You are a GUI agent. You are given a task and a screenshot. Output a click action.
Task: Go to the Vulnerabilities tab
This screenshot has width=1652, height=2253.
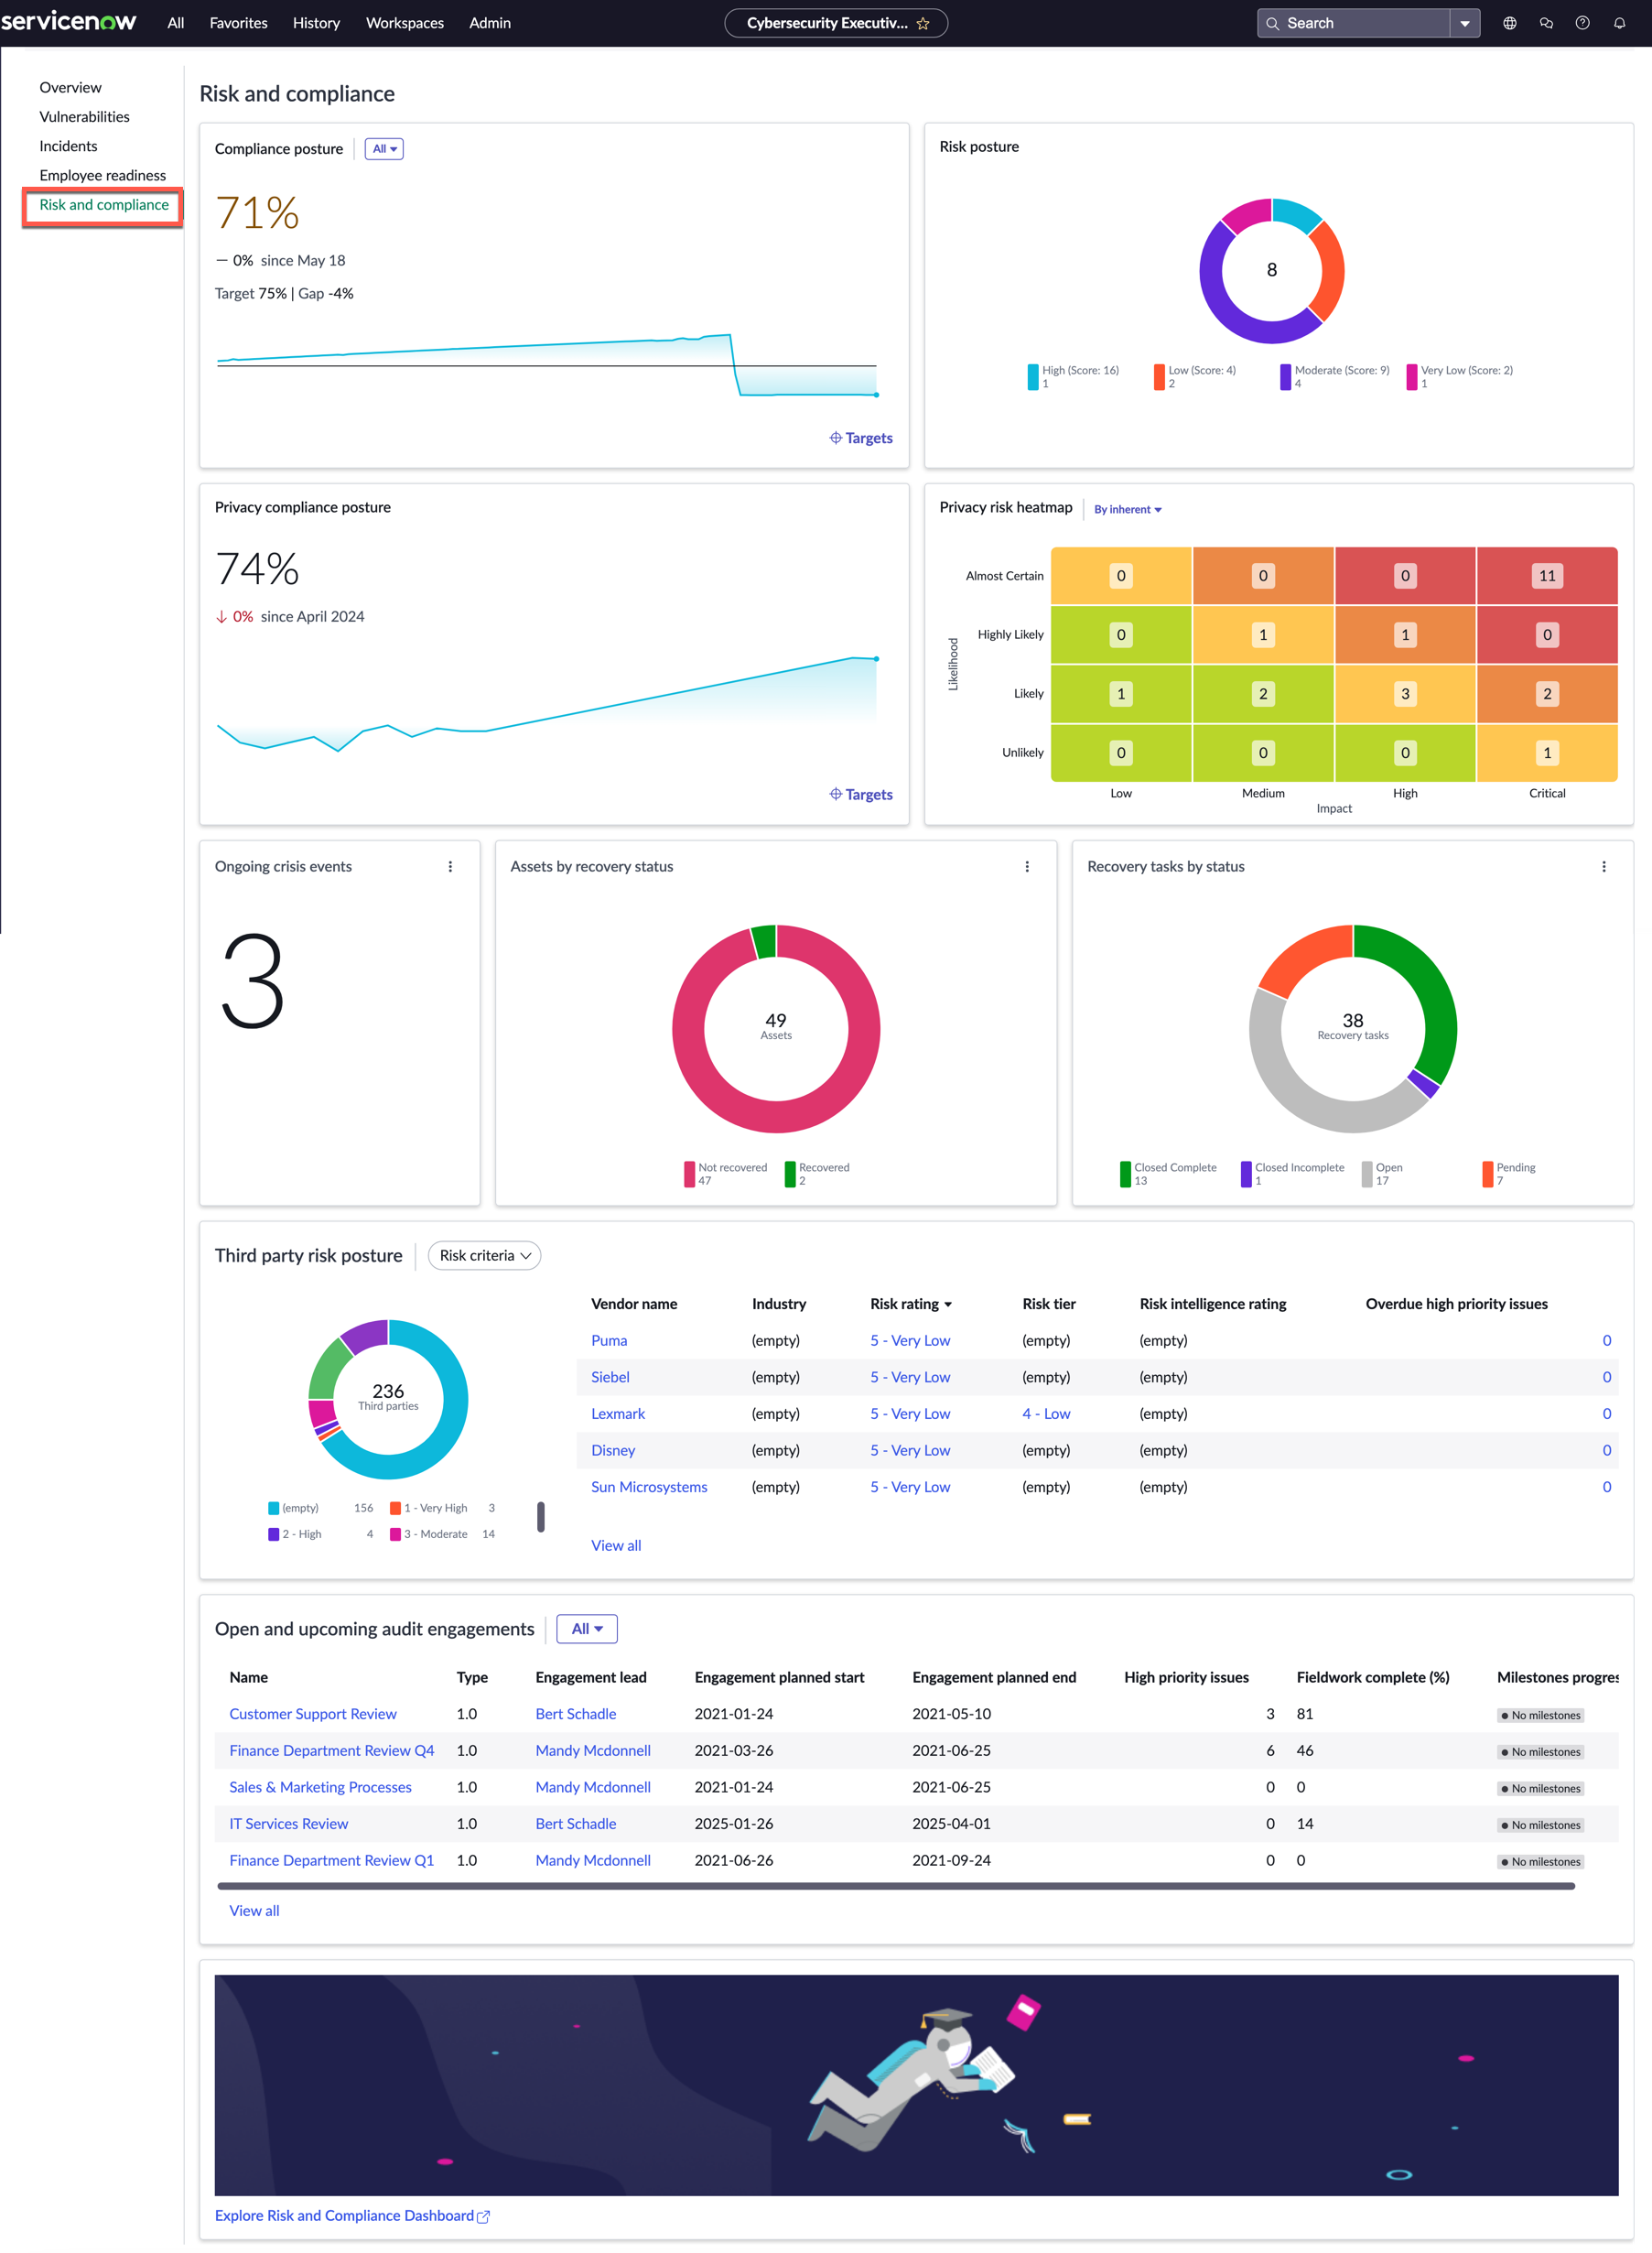[x=84, y=116]
